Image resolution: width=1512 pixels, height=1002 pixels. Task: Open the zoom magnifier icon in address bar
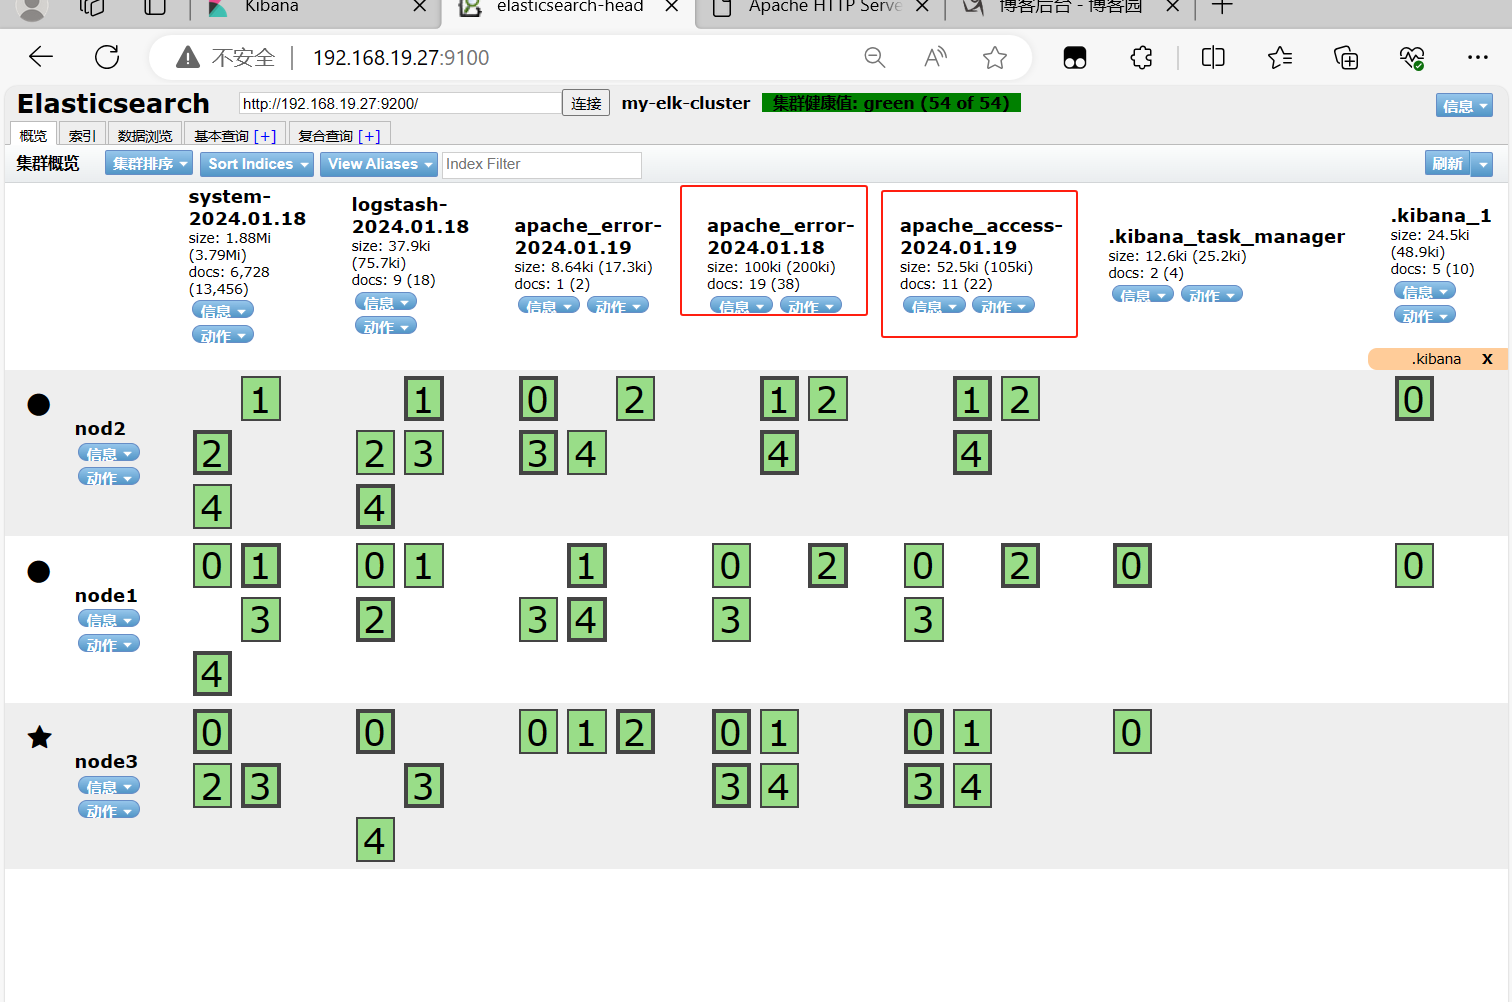coord(875,58)
